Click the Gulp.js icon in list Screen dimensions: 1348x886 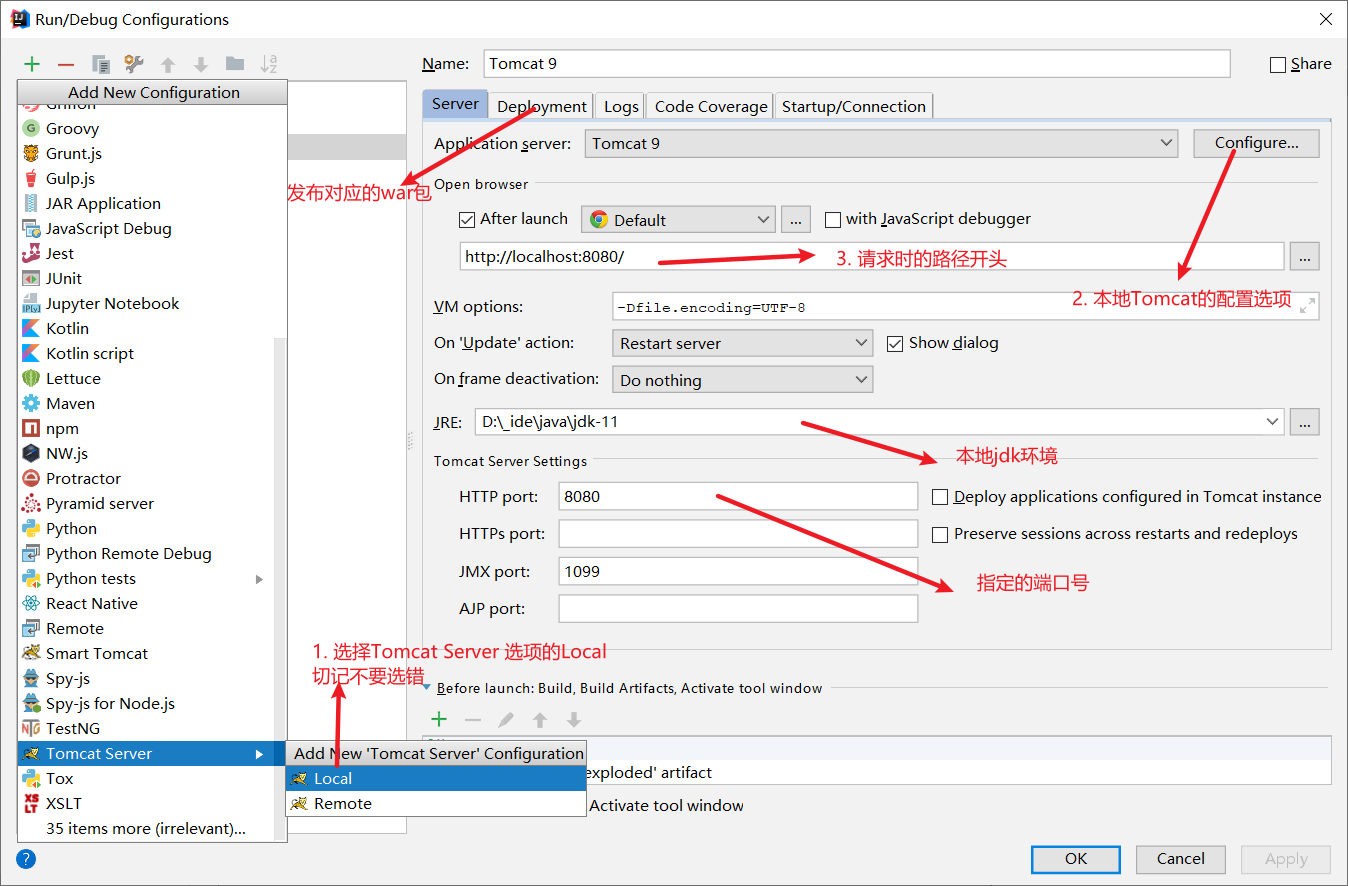tap(31, 178)
